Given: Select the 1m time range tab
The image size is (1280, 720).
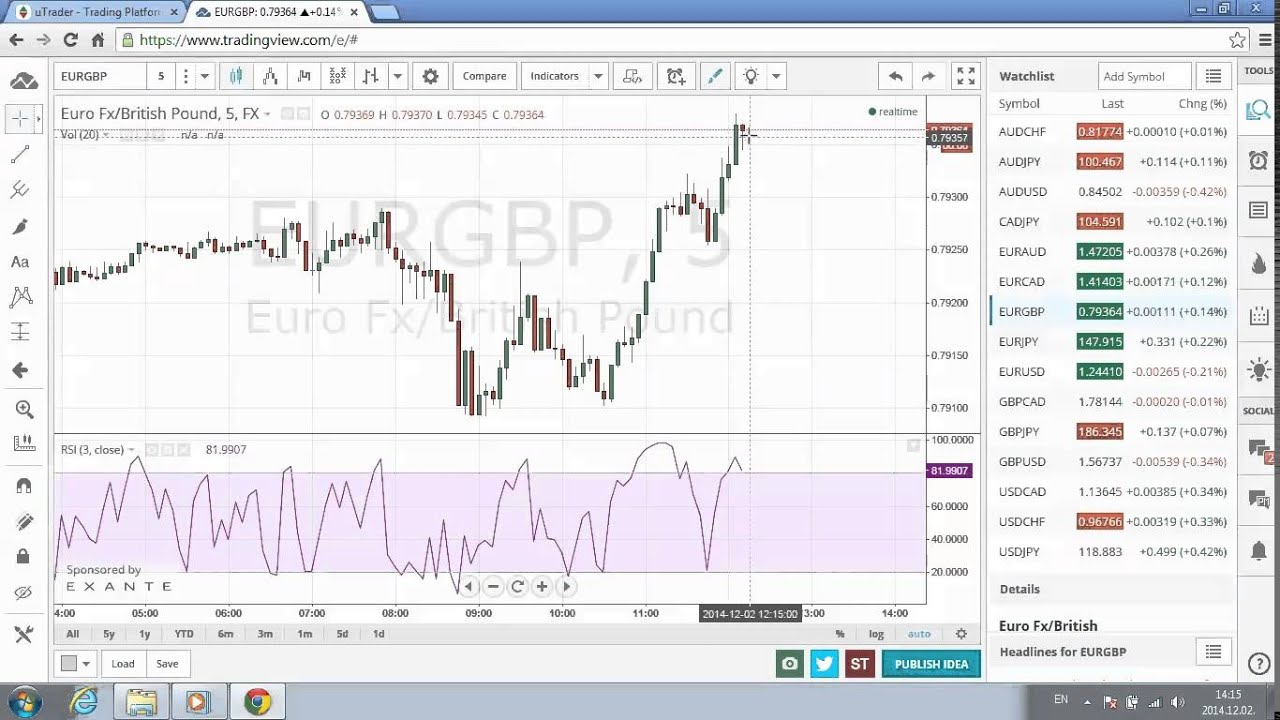Looking at the screenshot, I should tap(304, 634).
